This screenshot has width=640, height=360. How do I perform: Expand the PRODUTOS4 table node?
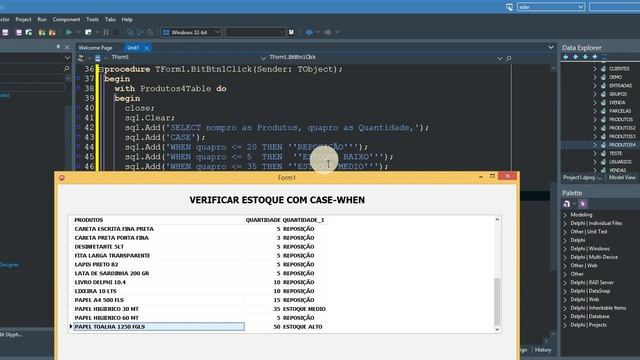(595, 145)
